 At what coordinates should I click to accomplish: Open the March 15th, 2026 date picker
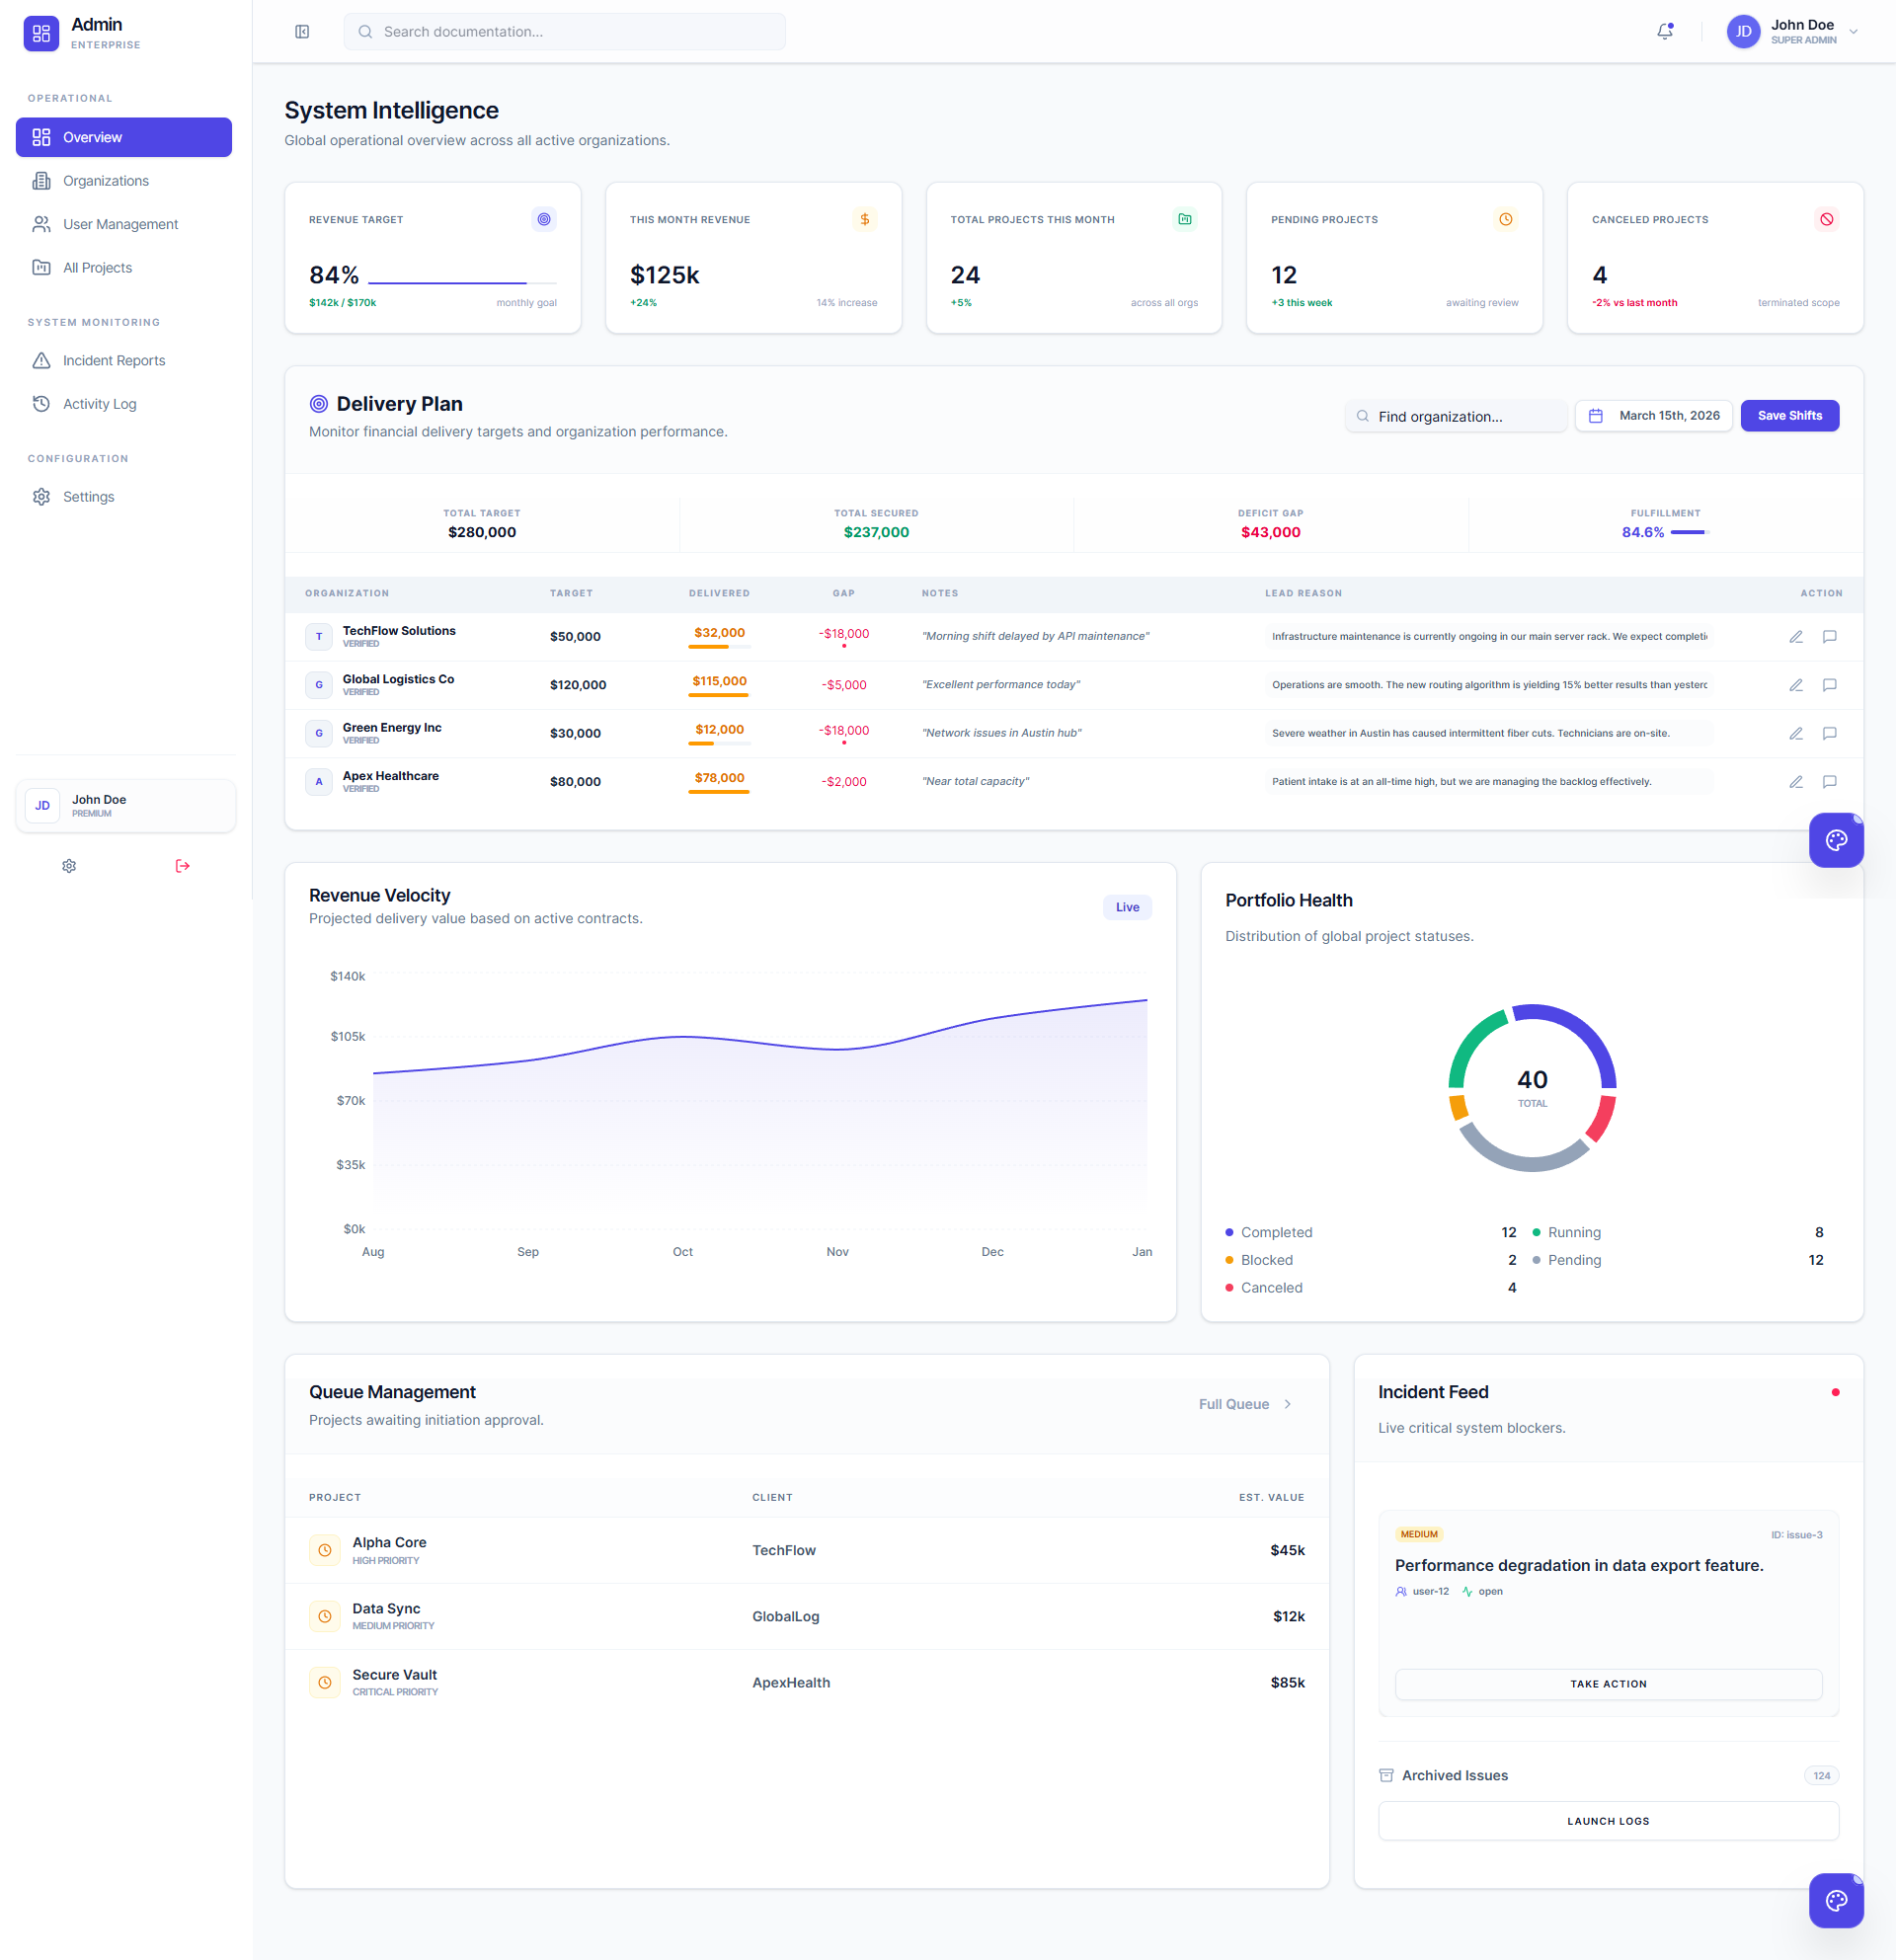click(1654, 416)
